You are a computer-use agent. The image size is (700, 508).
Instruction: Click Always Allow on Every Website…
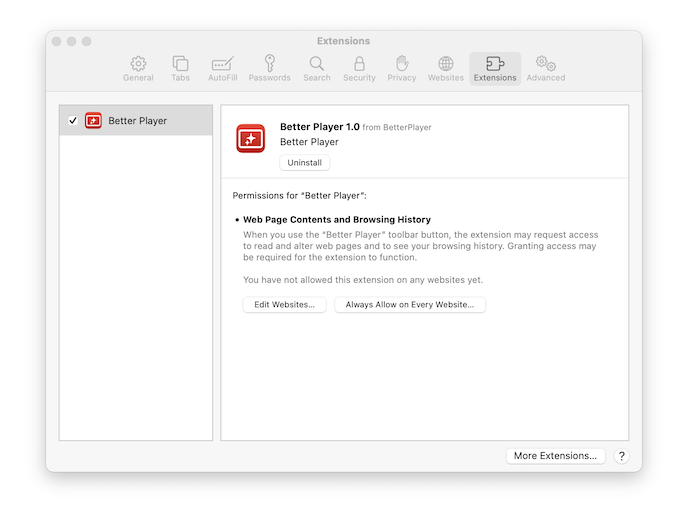[410, 304]
